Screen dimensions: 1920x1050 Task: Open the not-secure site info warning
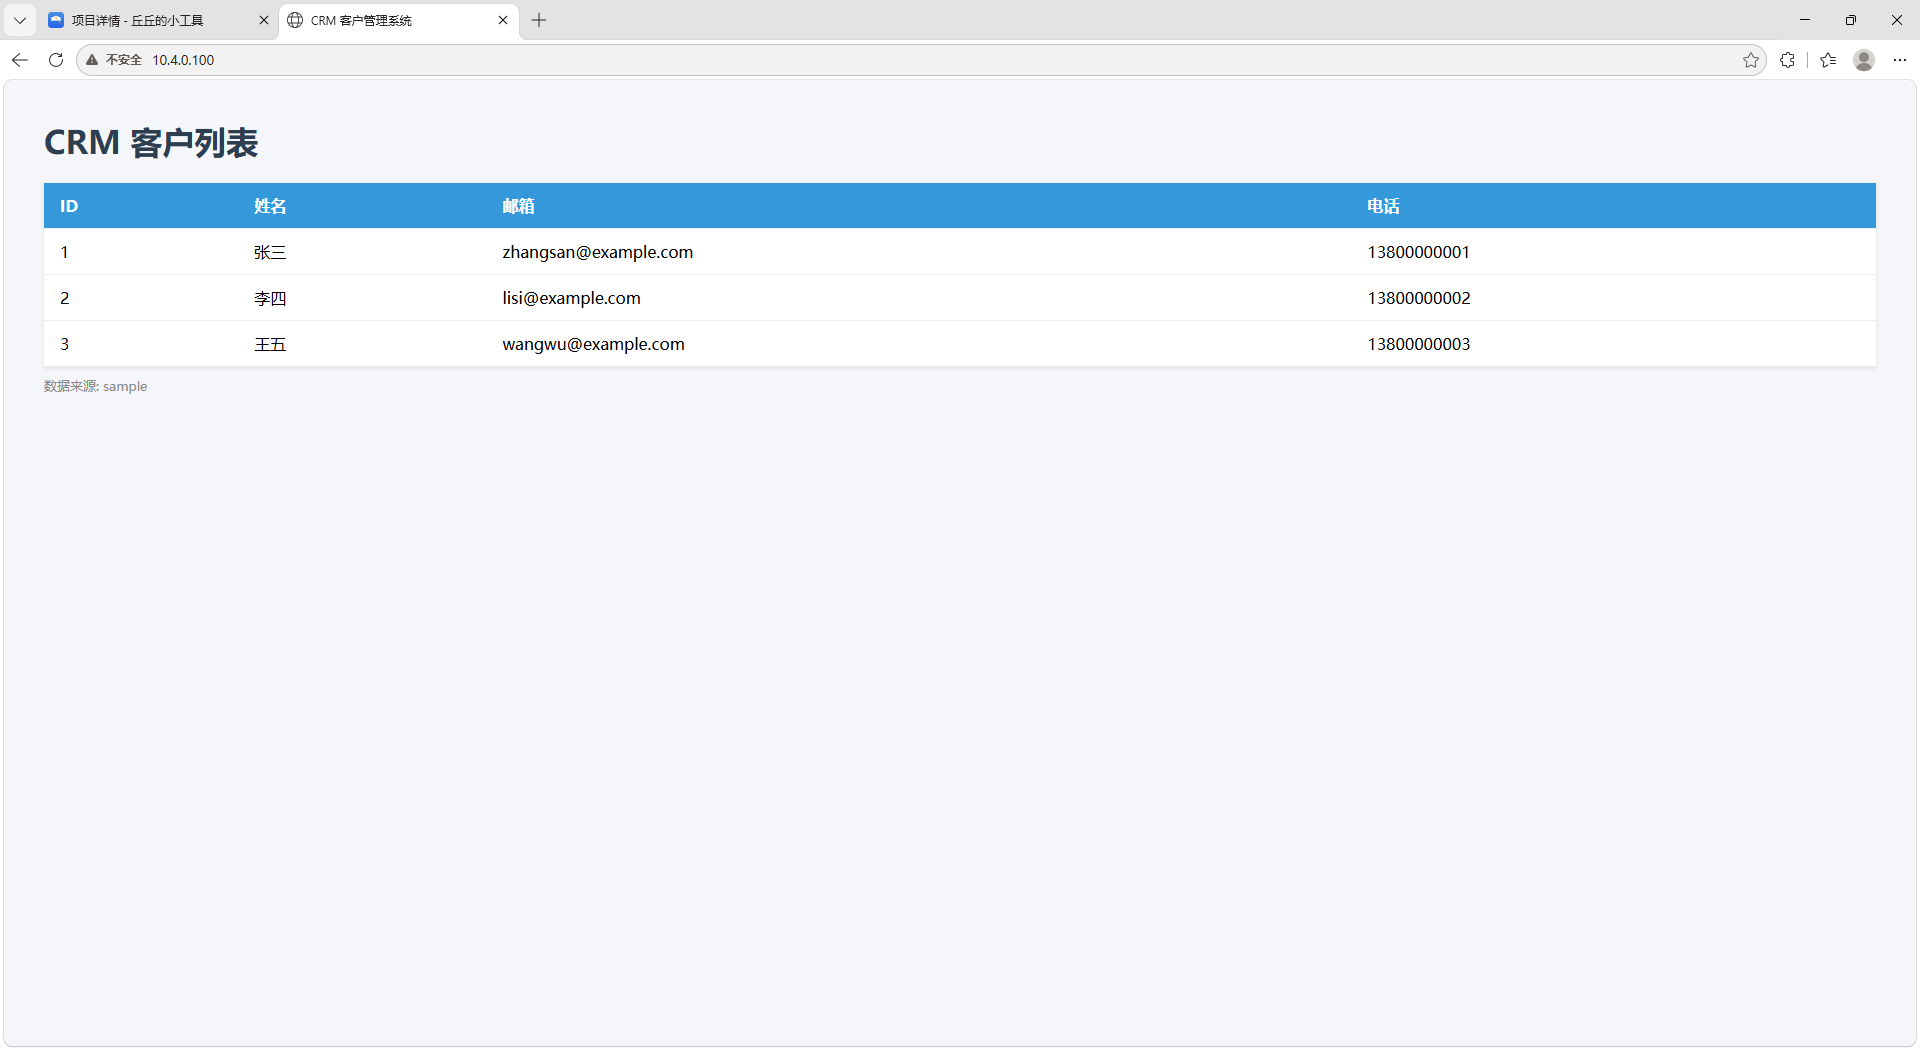click(x=114, y=60)
